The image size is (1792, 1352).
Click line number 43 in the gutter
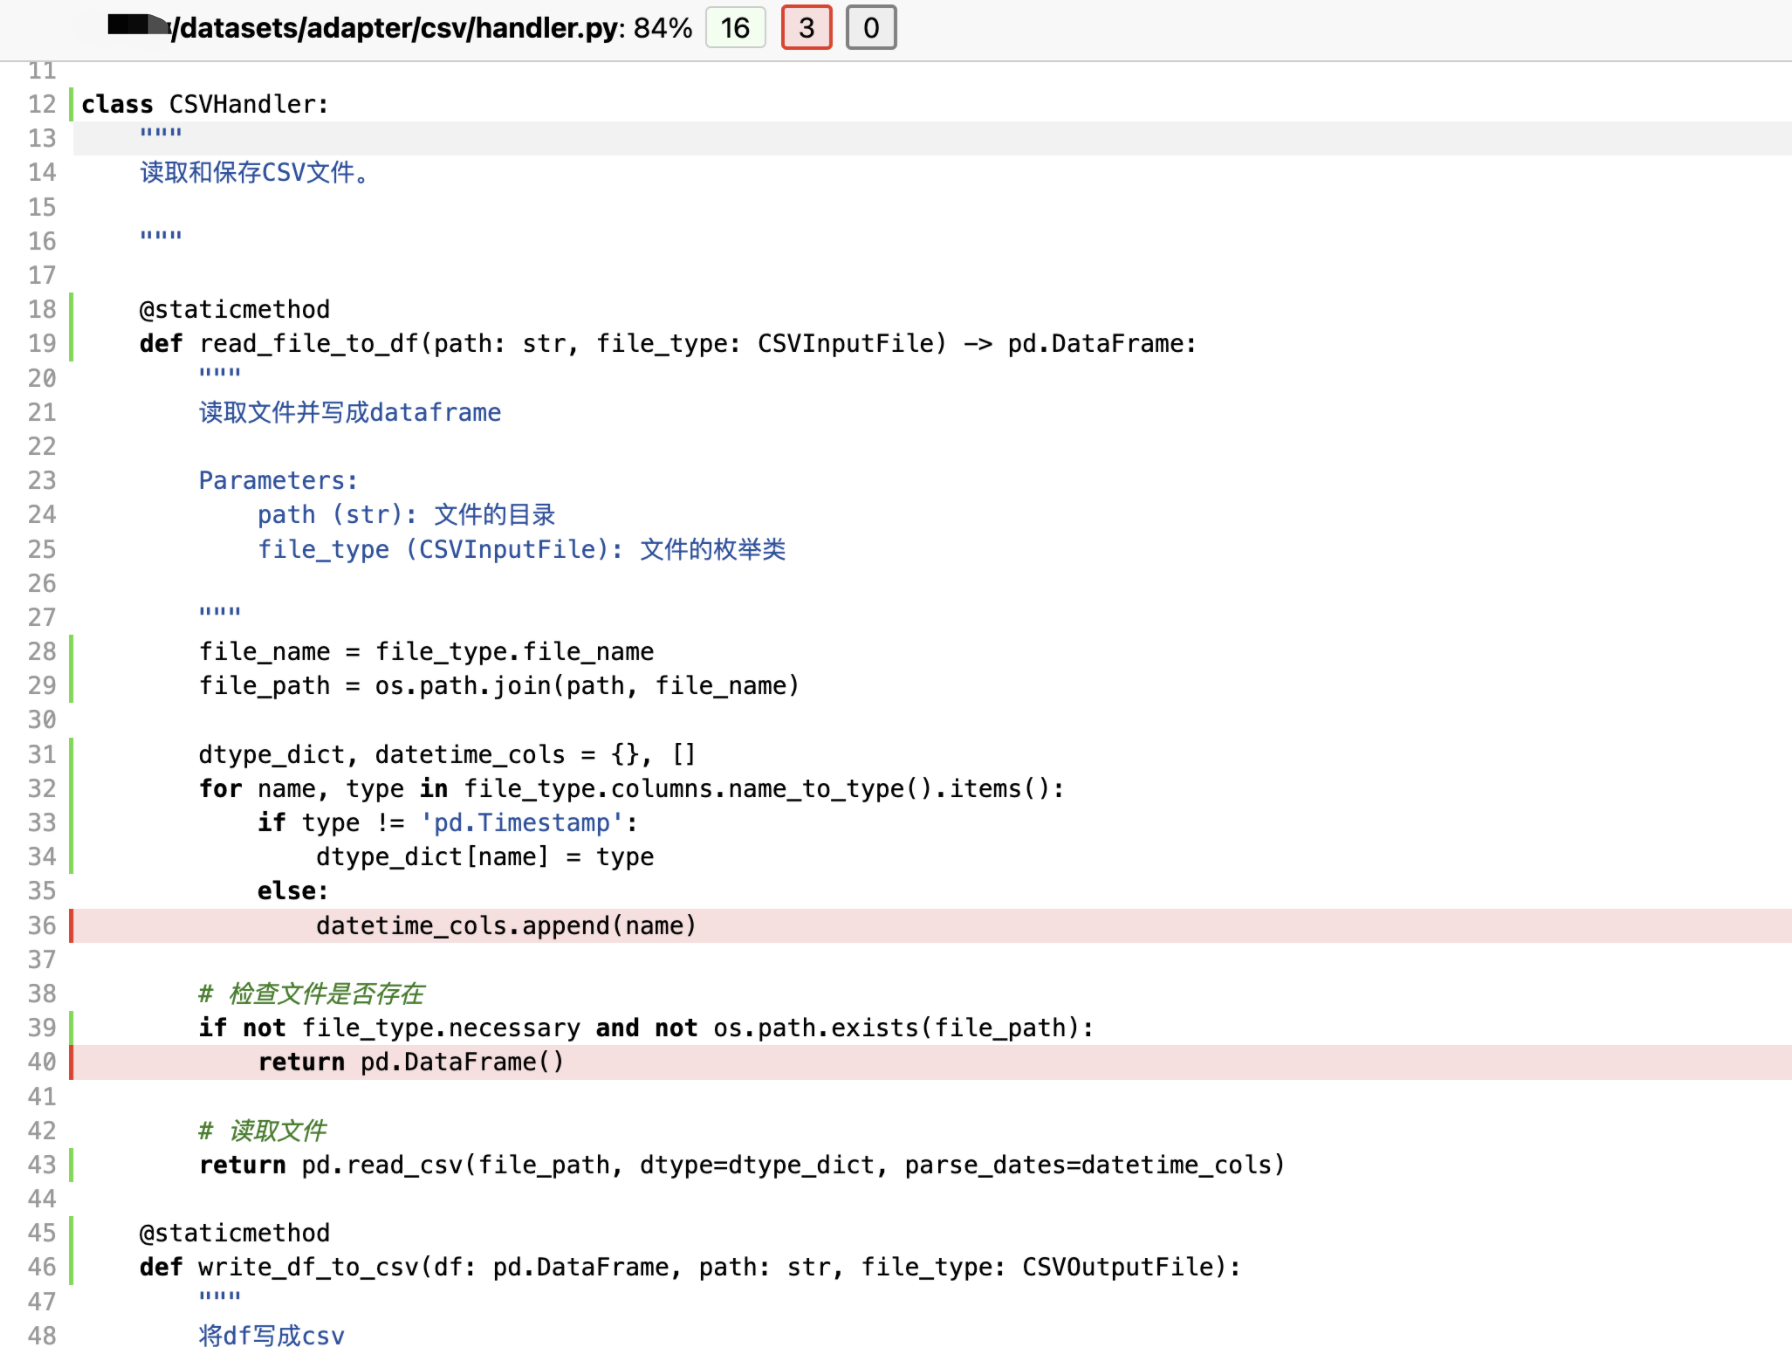click(x=42, y=1165)
